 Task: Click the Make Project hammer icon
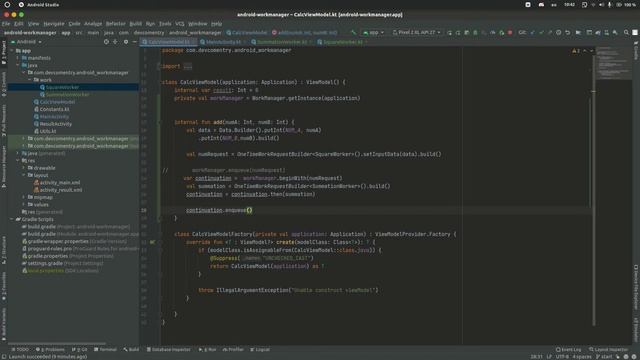tap(353, 32)
